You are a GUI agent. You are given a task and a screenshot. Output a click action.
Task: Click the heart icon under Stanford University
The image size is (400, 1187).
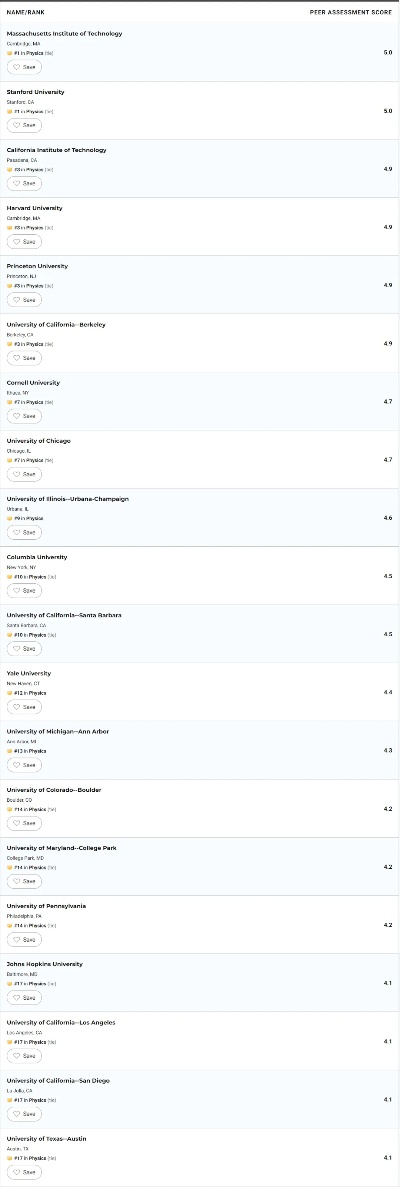(17, 126)
